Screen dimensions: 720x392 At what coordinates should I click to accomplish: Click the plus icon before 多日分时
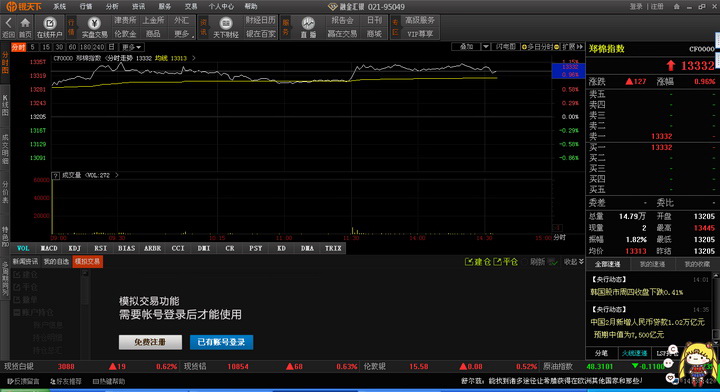[x=524, y=47]
